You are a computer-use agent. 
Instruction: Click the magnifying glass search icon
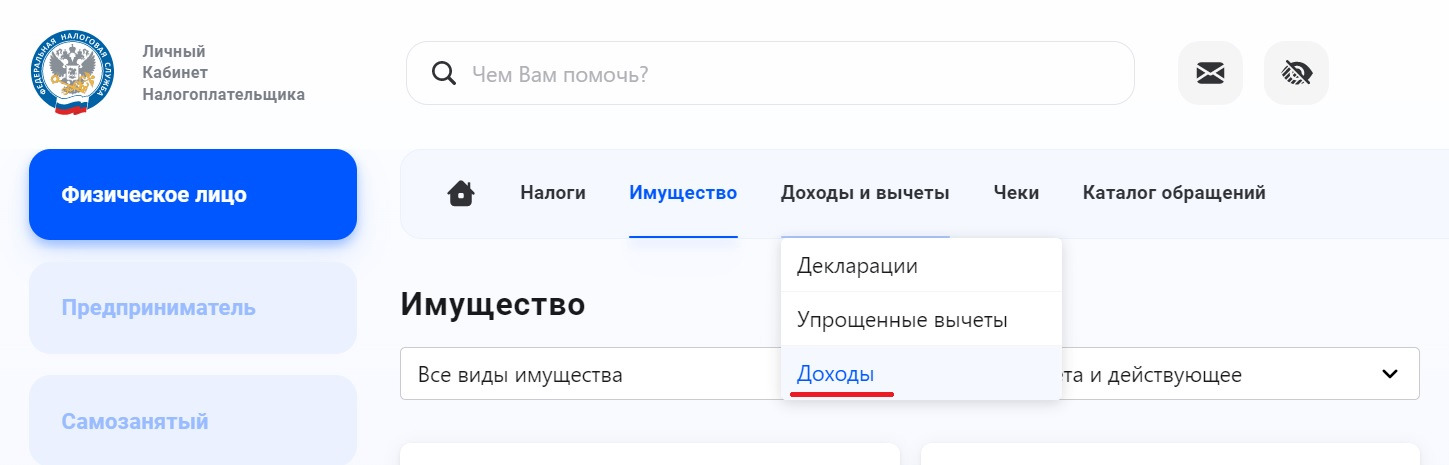pyautogui.click(x=442, y=73)
